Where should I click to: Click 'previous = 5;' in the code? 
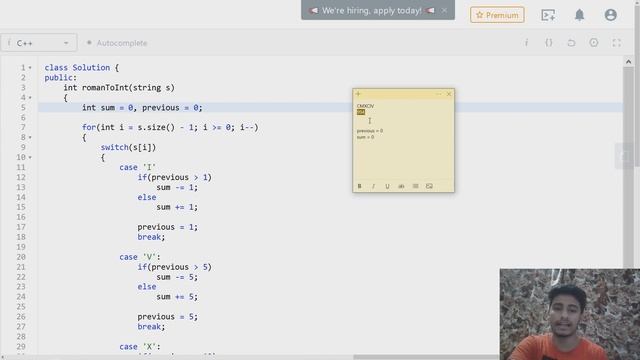(168, 317)
